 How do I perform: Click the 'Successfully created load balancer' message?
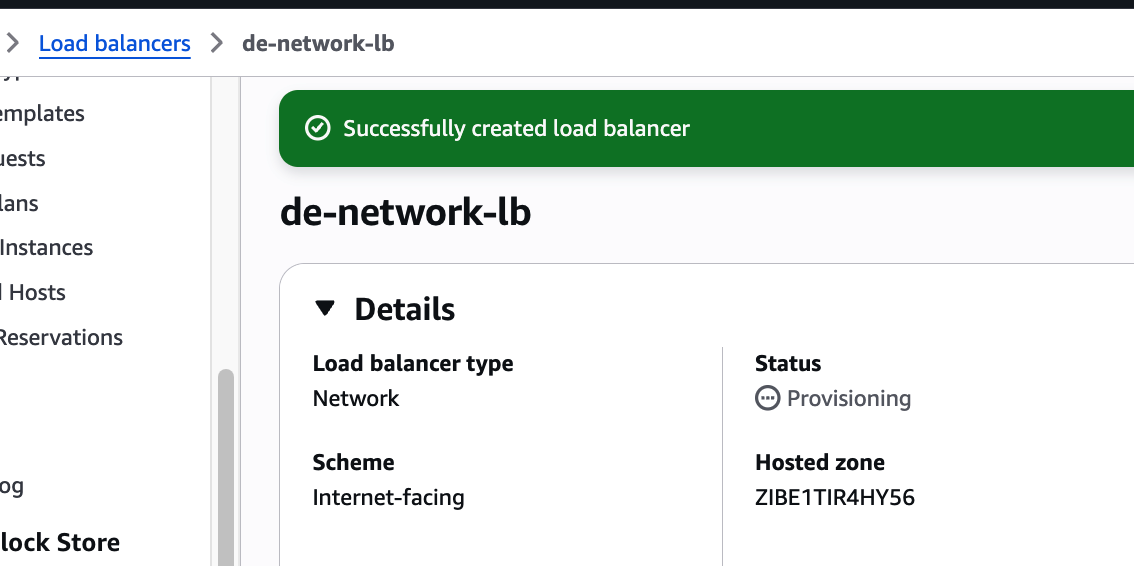[x=516, y=128]
